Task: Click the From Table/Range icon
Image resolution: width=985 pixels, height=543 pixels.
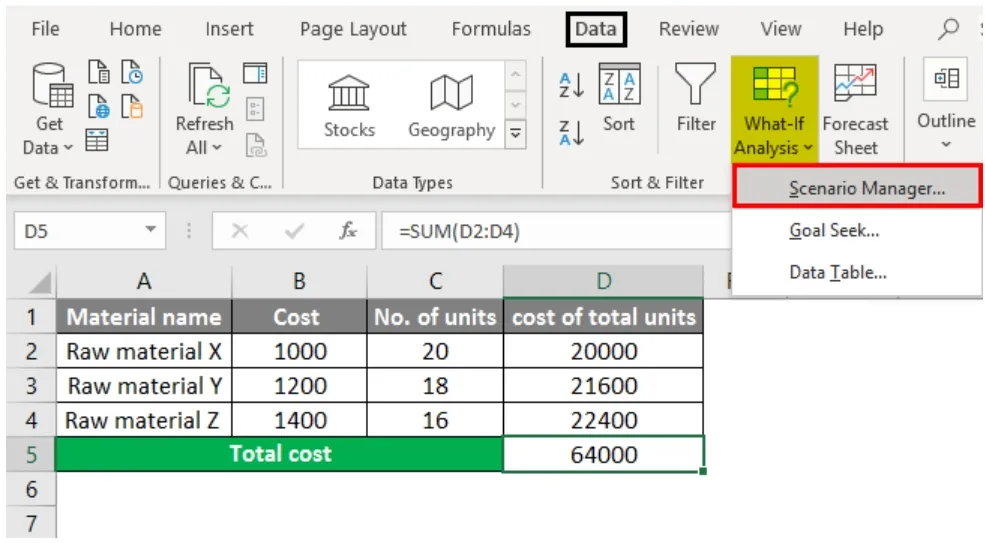Action: (x=97, y=140)
